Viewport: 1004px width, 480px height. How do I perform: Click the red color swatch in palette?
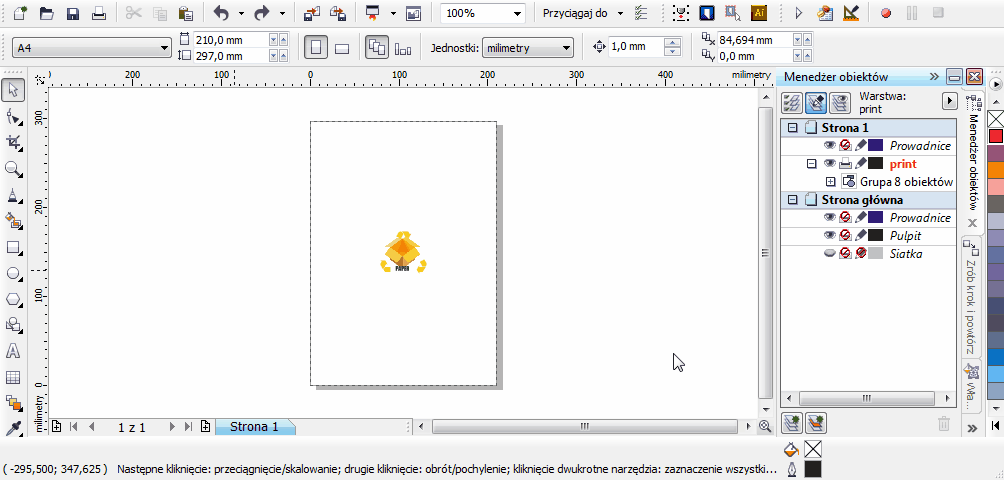996,136
